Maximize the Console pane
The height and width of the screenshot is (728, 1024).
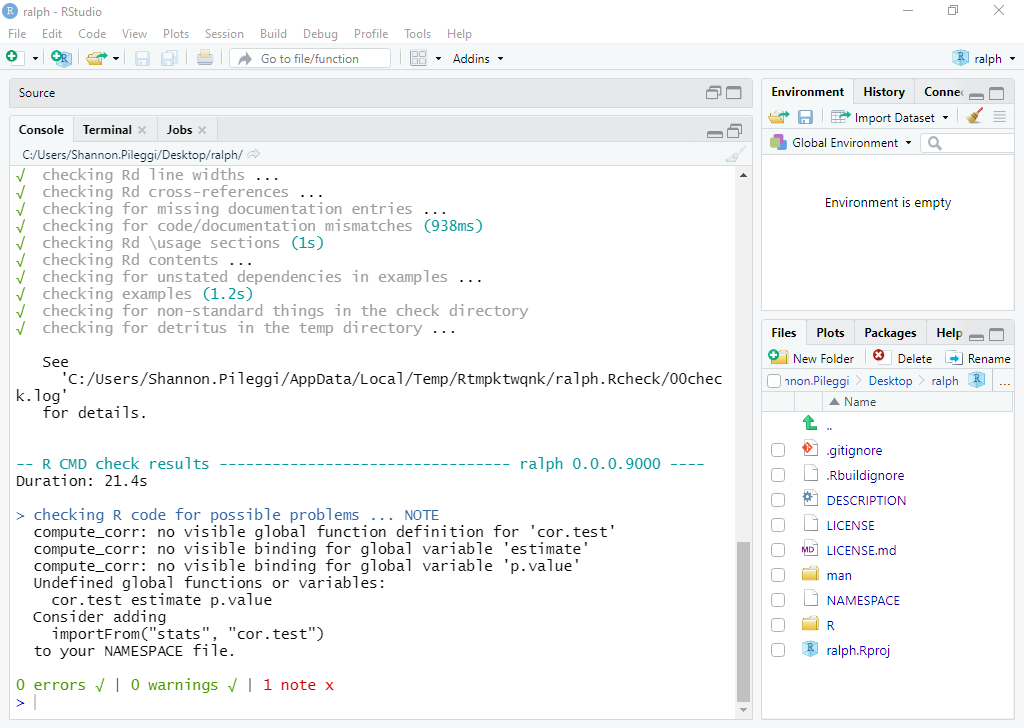coord(735,131)
